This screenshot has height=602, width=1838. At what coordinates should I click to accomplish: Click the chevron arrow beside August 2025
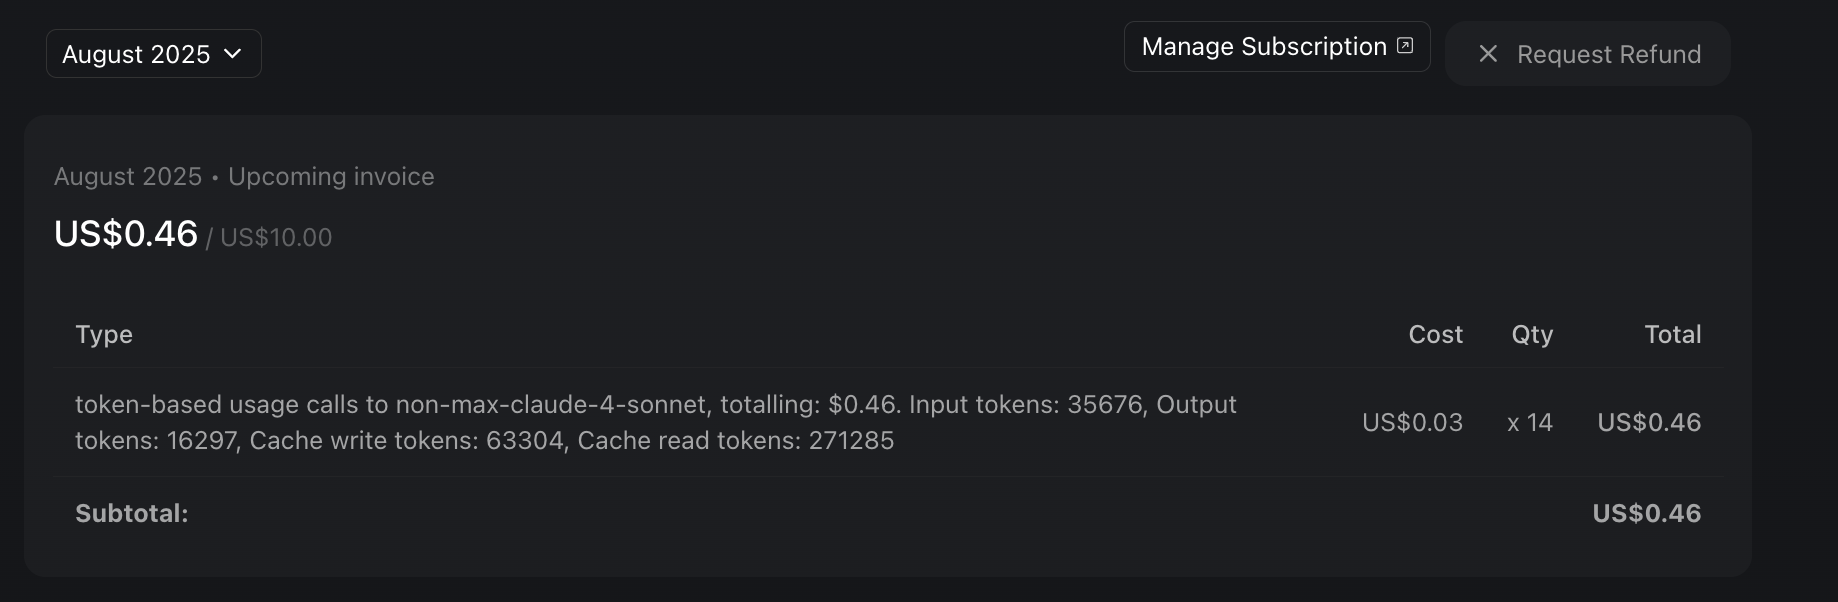click(x=233, y=54)
